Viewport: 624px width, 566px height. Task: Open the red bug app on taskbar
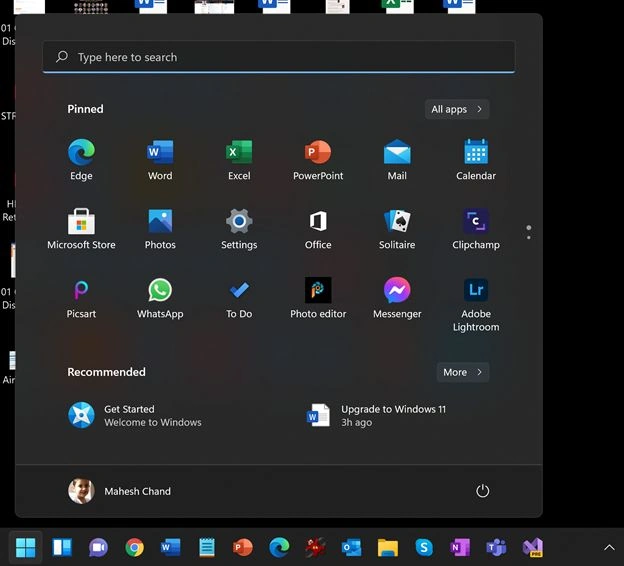pos(315,547)
